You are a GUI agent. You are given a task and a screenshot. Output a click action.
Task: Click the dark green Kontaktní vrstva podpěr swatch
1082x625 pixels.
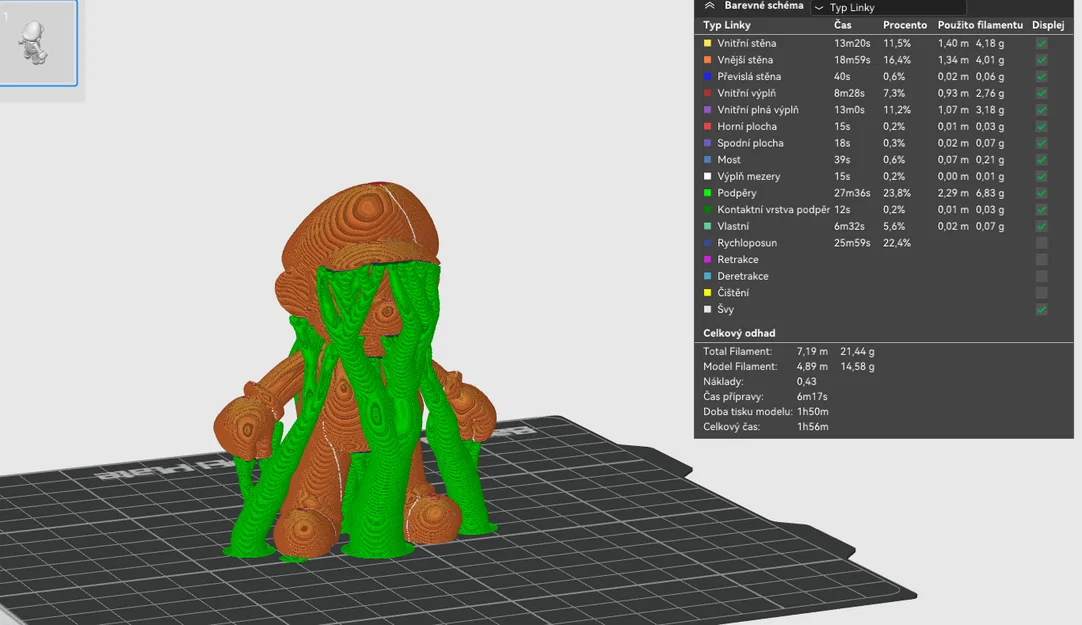(x=707, y=209)
